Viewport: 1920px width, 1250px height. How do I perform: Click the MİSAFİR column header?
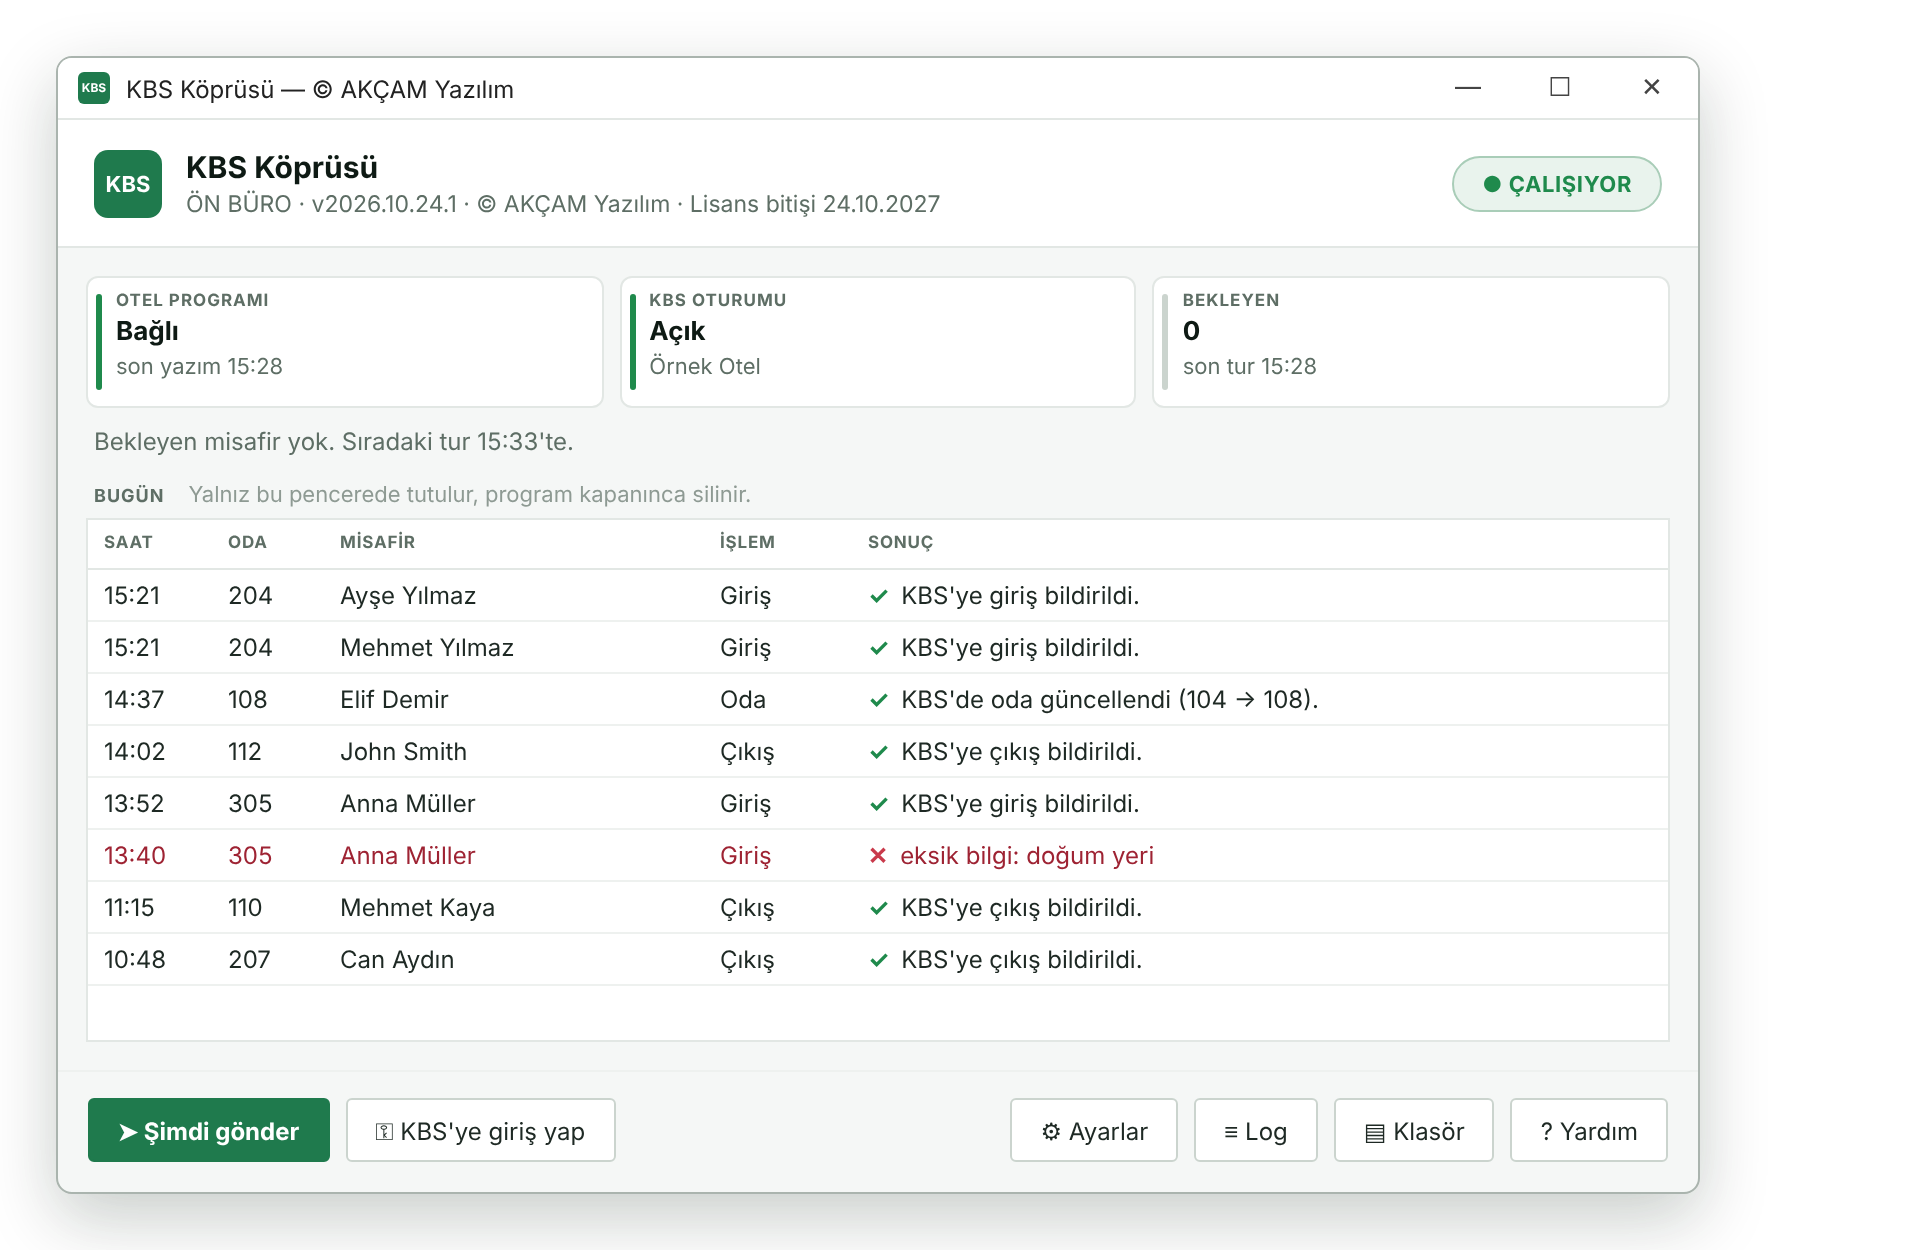pyautogui.click(x=377, y=542)
